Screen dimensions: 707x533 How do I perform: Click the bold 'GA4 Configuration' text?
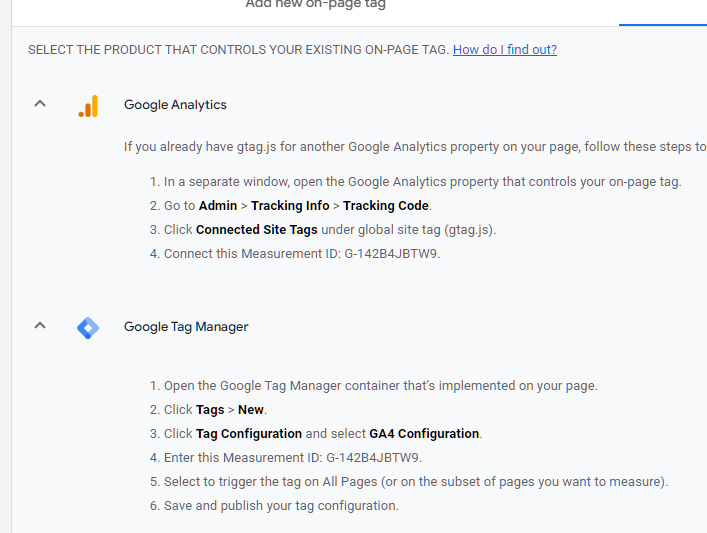[424, 434]
